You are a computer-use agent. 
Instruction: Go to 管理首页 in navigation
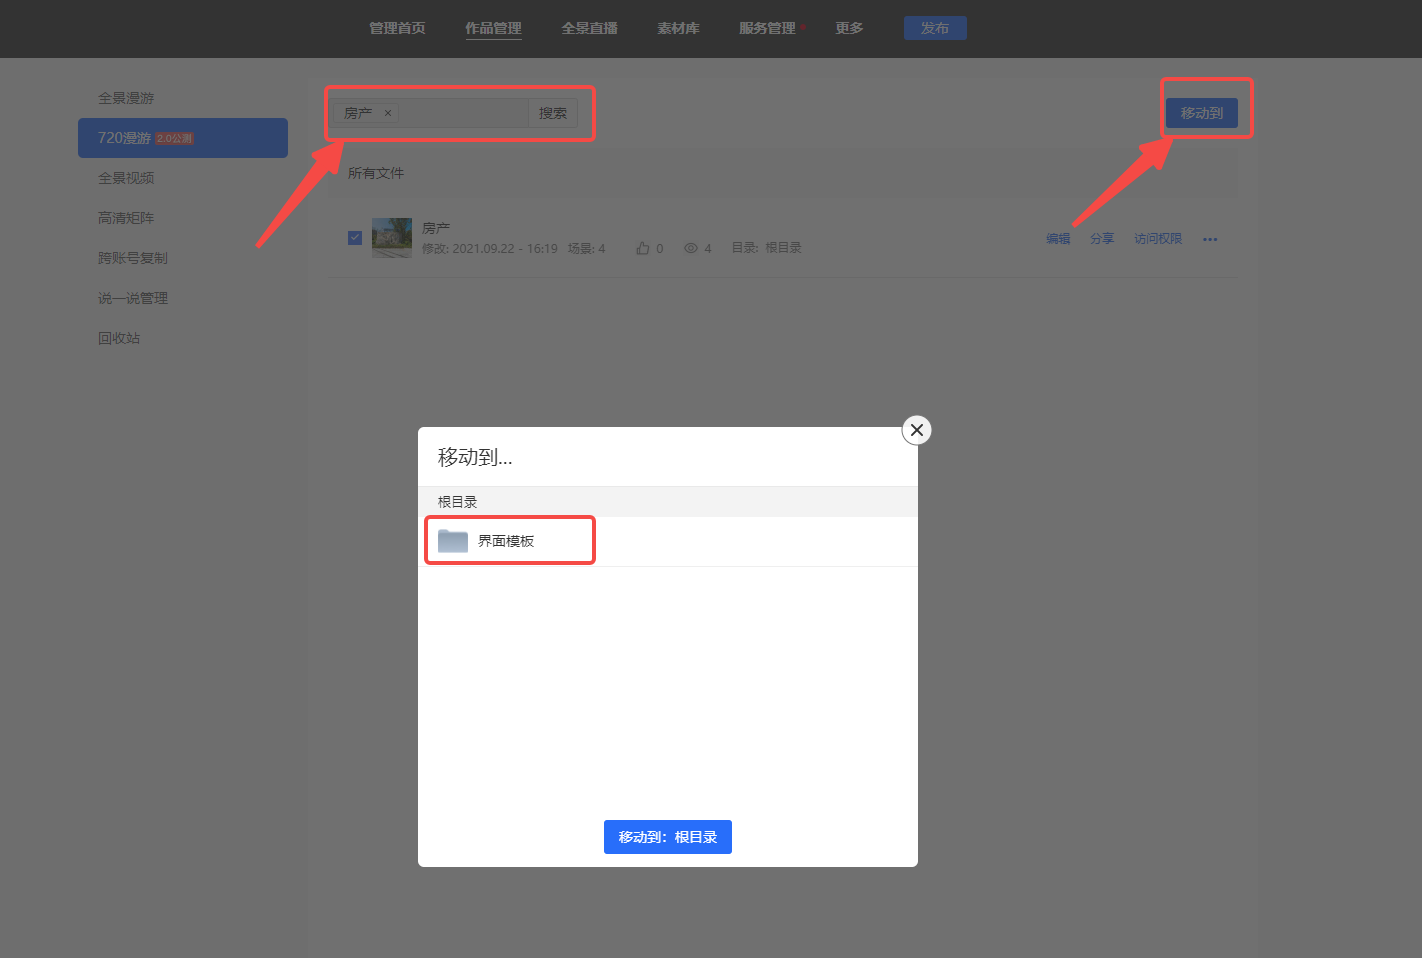(397, 28)
